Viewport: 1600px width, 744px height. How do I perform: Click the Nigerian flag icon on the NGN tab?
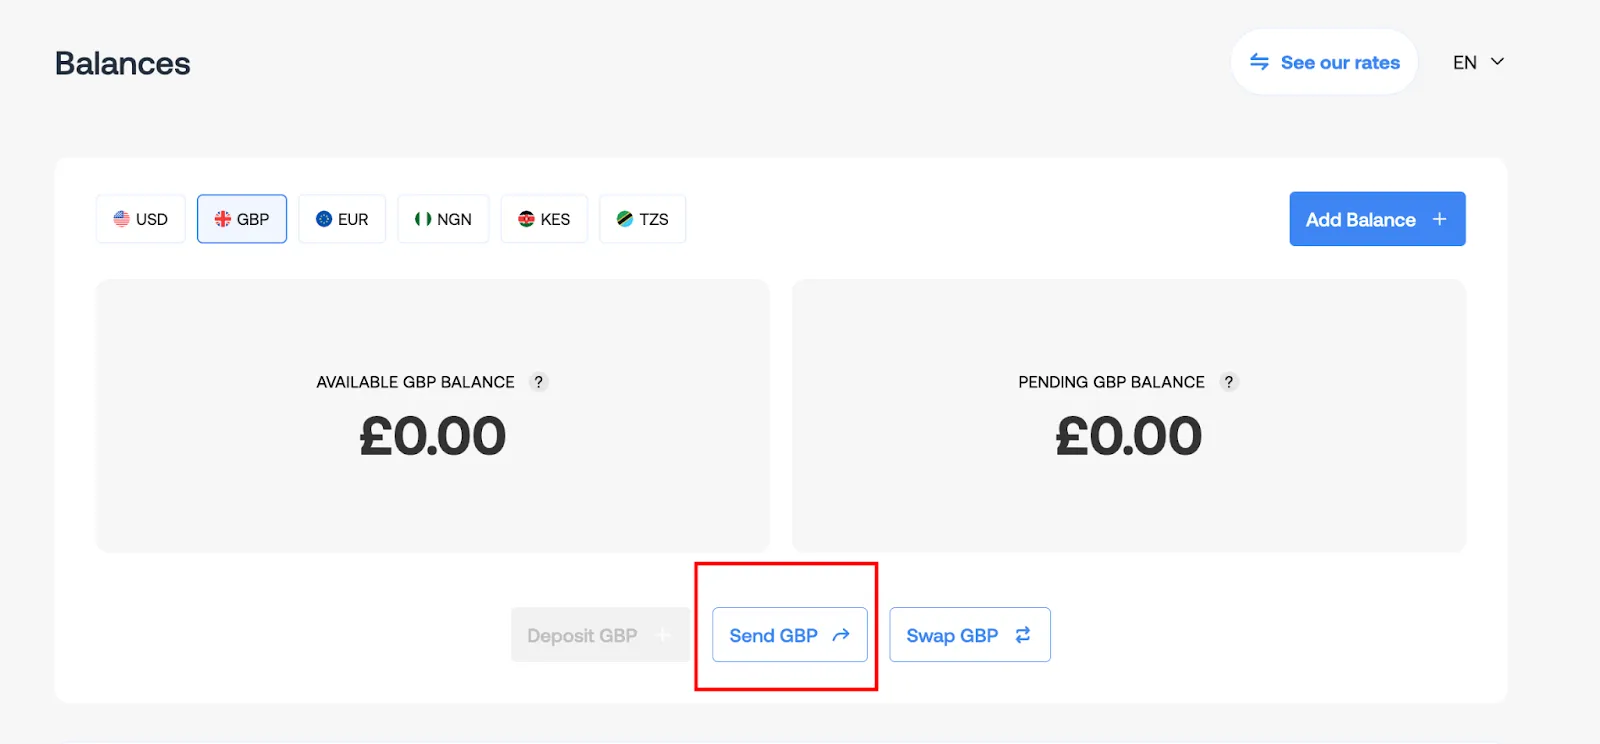[x=423, y=219]
